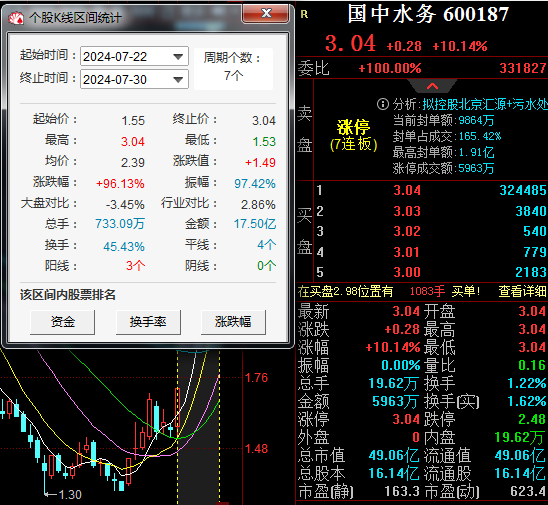Select buy level 2 price 3.03
Viewport: 548px width, 505px height.
point(407,211)
